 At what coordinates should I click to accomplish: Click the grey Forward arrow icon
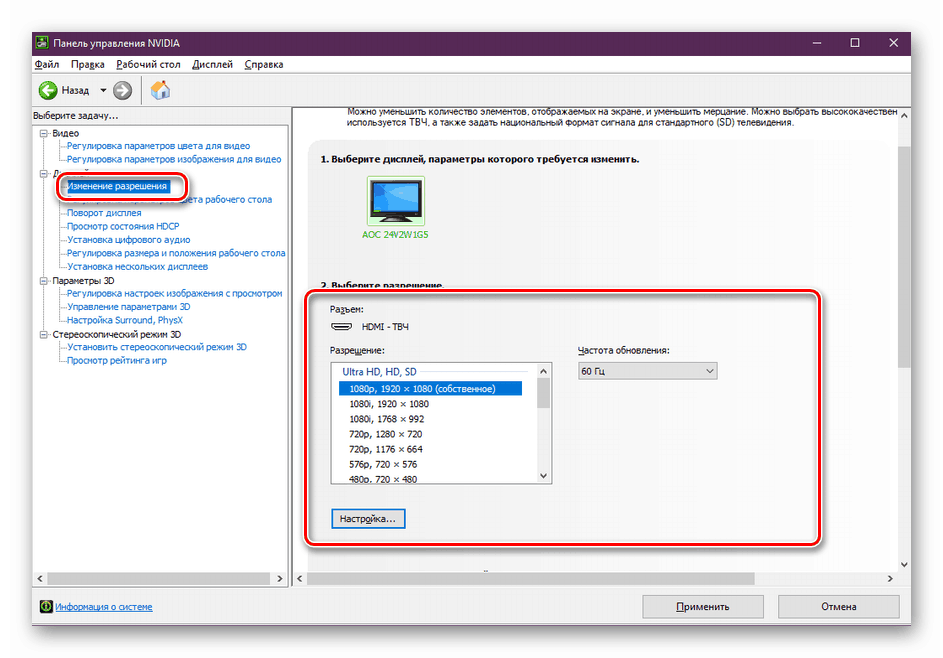[x=123, y=90]
